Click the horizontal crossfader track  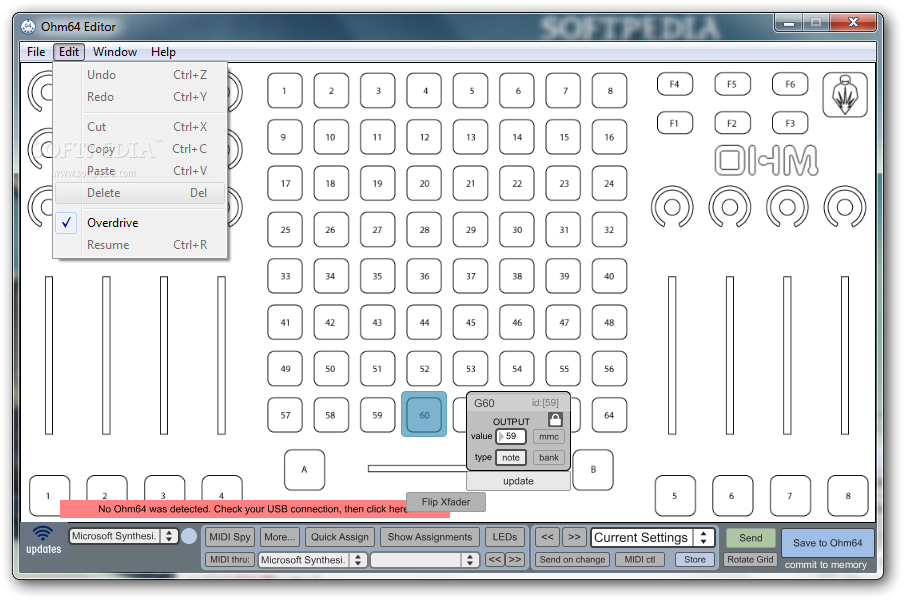click(417, 469)
